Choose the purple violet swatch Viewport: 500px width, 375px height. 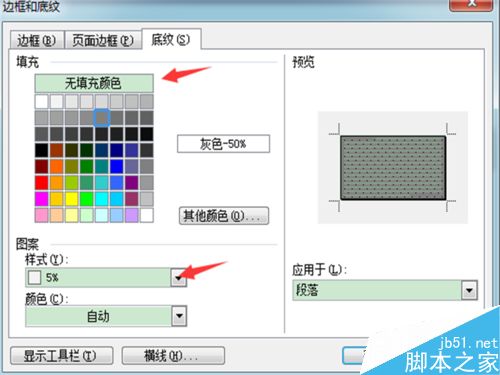pos(132,183)
